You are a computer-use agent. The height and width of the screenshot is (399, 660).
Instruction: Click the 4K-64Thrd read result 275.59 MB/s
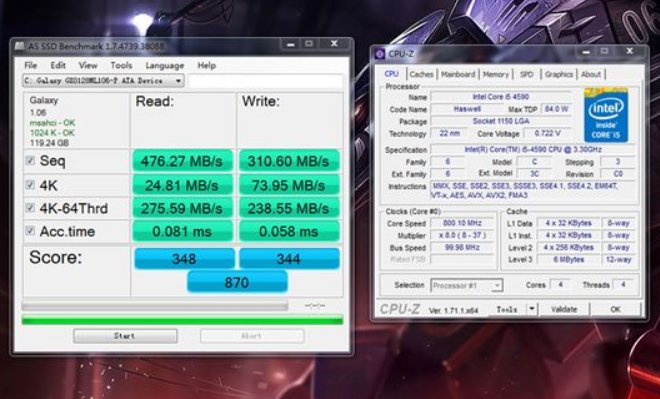click(182, 208)
